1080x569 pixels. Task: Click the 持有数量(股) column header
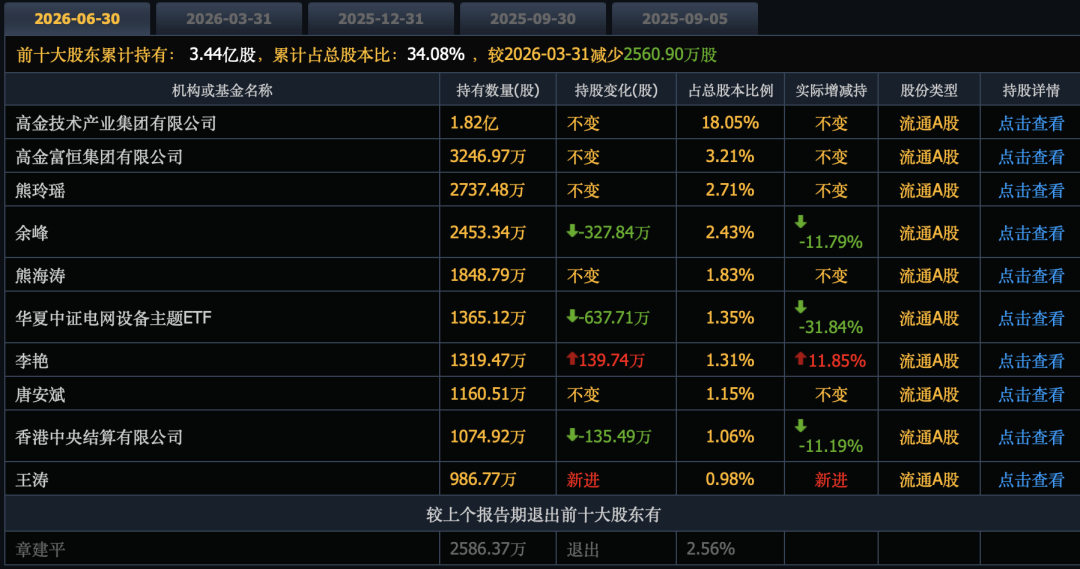(x=498, y=90)
